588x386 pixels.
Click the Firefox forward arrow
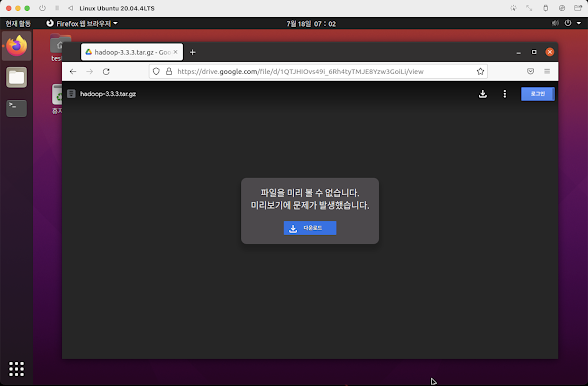pos(89,71)
